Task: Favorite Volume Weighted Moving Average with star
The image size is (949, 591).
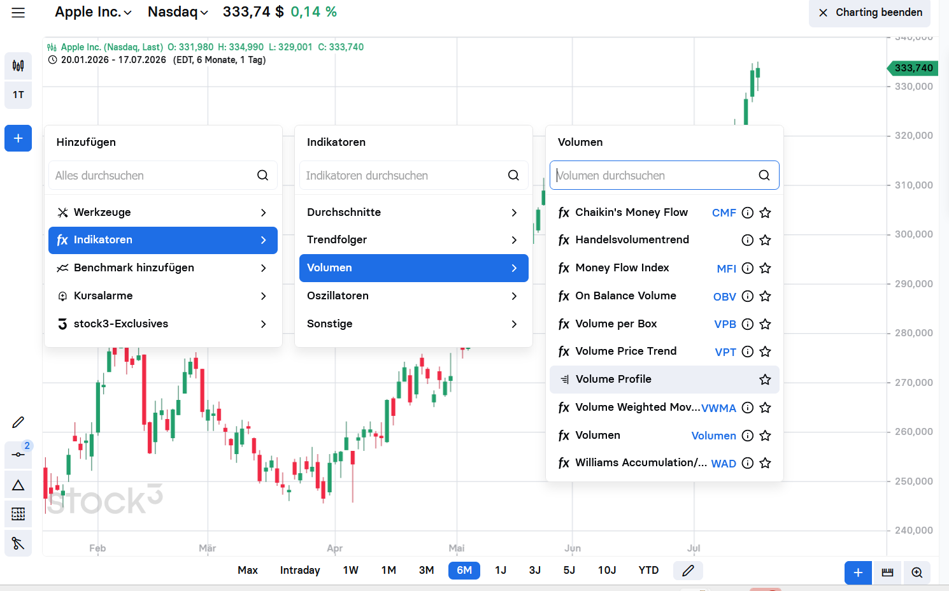Action: 765,408
